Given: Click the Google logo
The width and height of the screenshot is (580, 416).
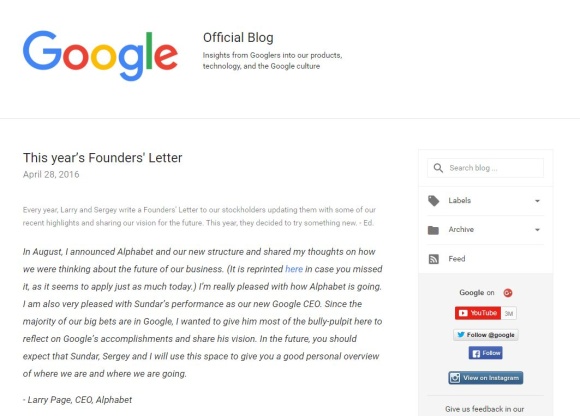Looking at the screenshot, I should coord(100,55).
